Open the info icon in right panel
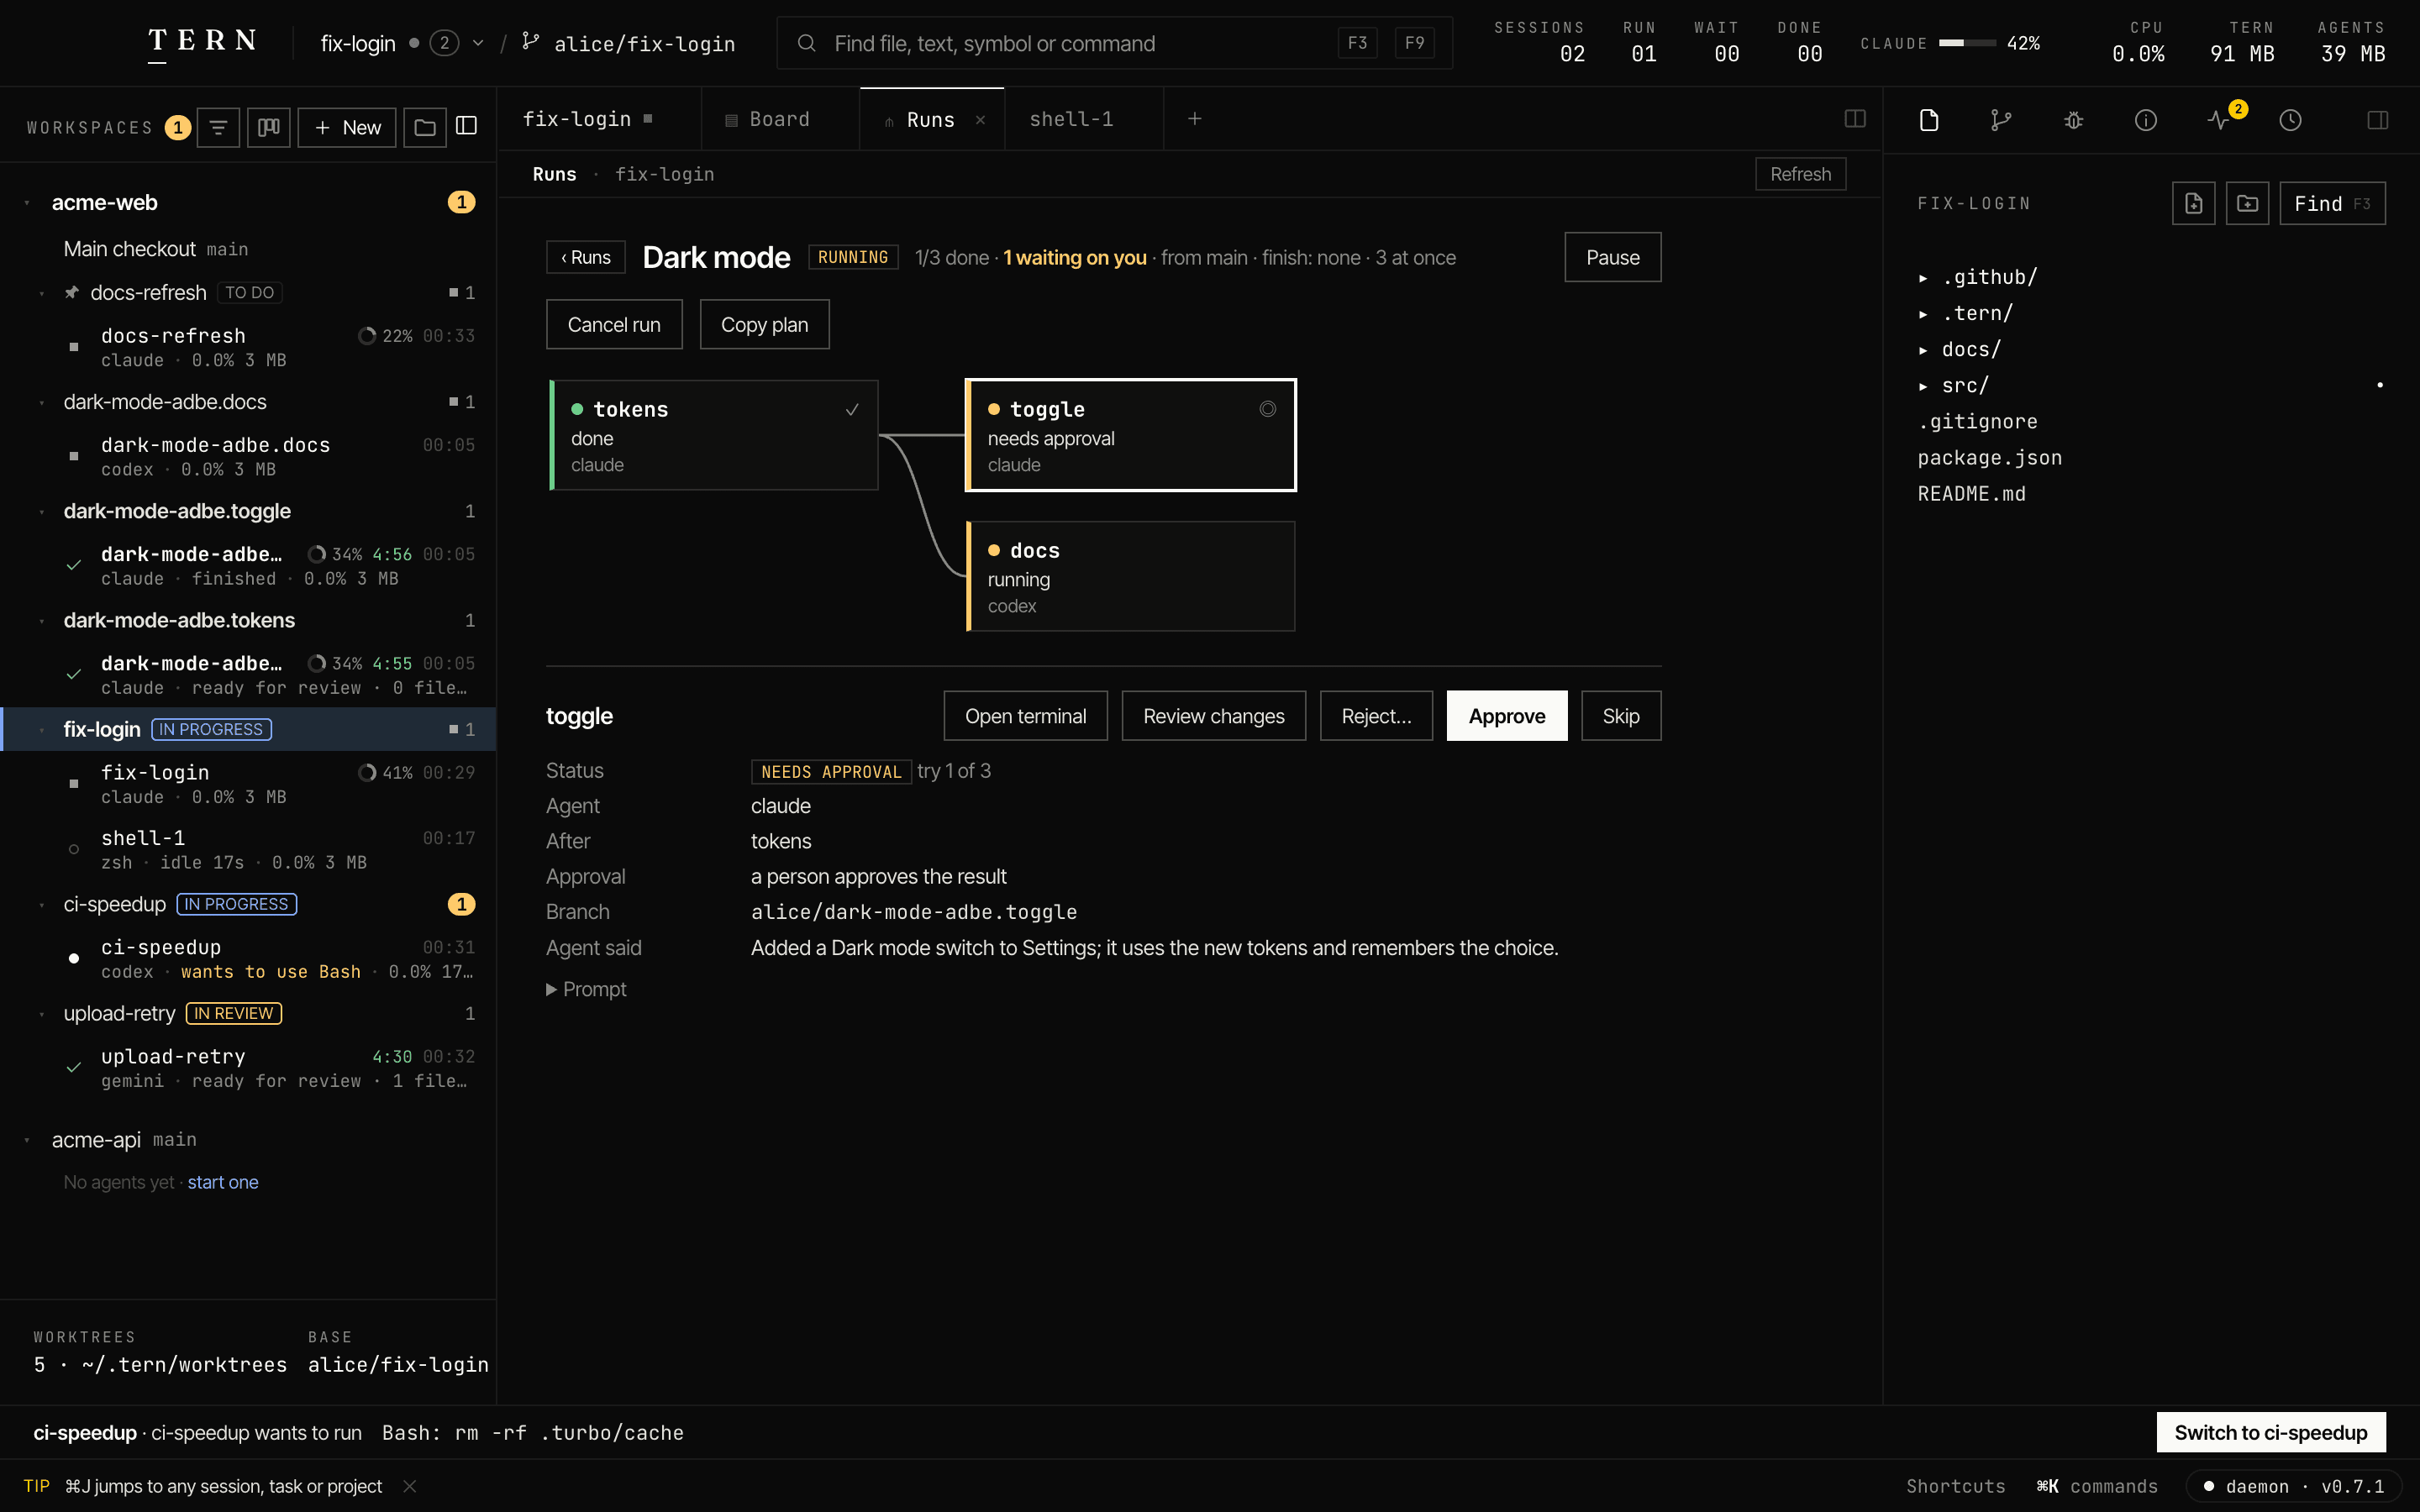This screenshot has width=2420, height=1512. [x=2146, y=120]
